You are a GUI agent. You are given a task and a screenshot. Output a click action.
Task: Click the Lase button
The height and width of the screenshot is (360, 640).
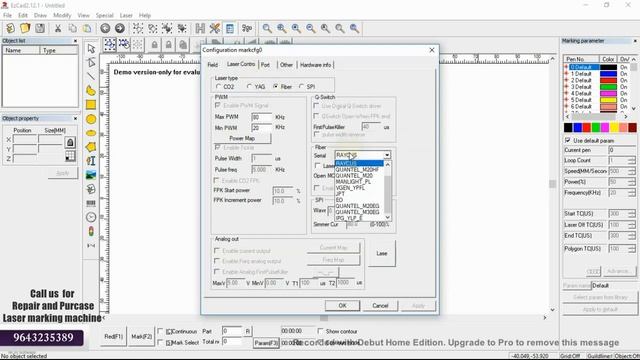[382, 253]
